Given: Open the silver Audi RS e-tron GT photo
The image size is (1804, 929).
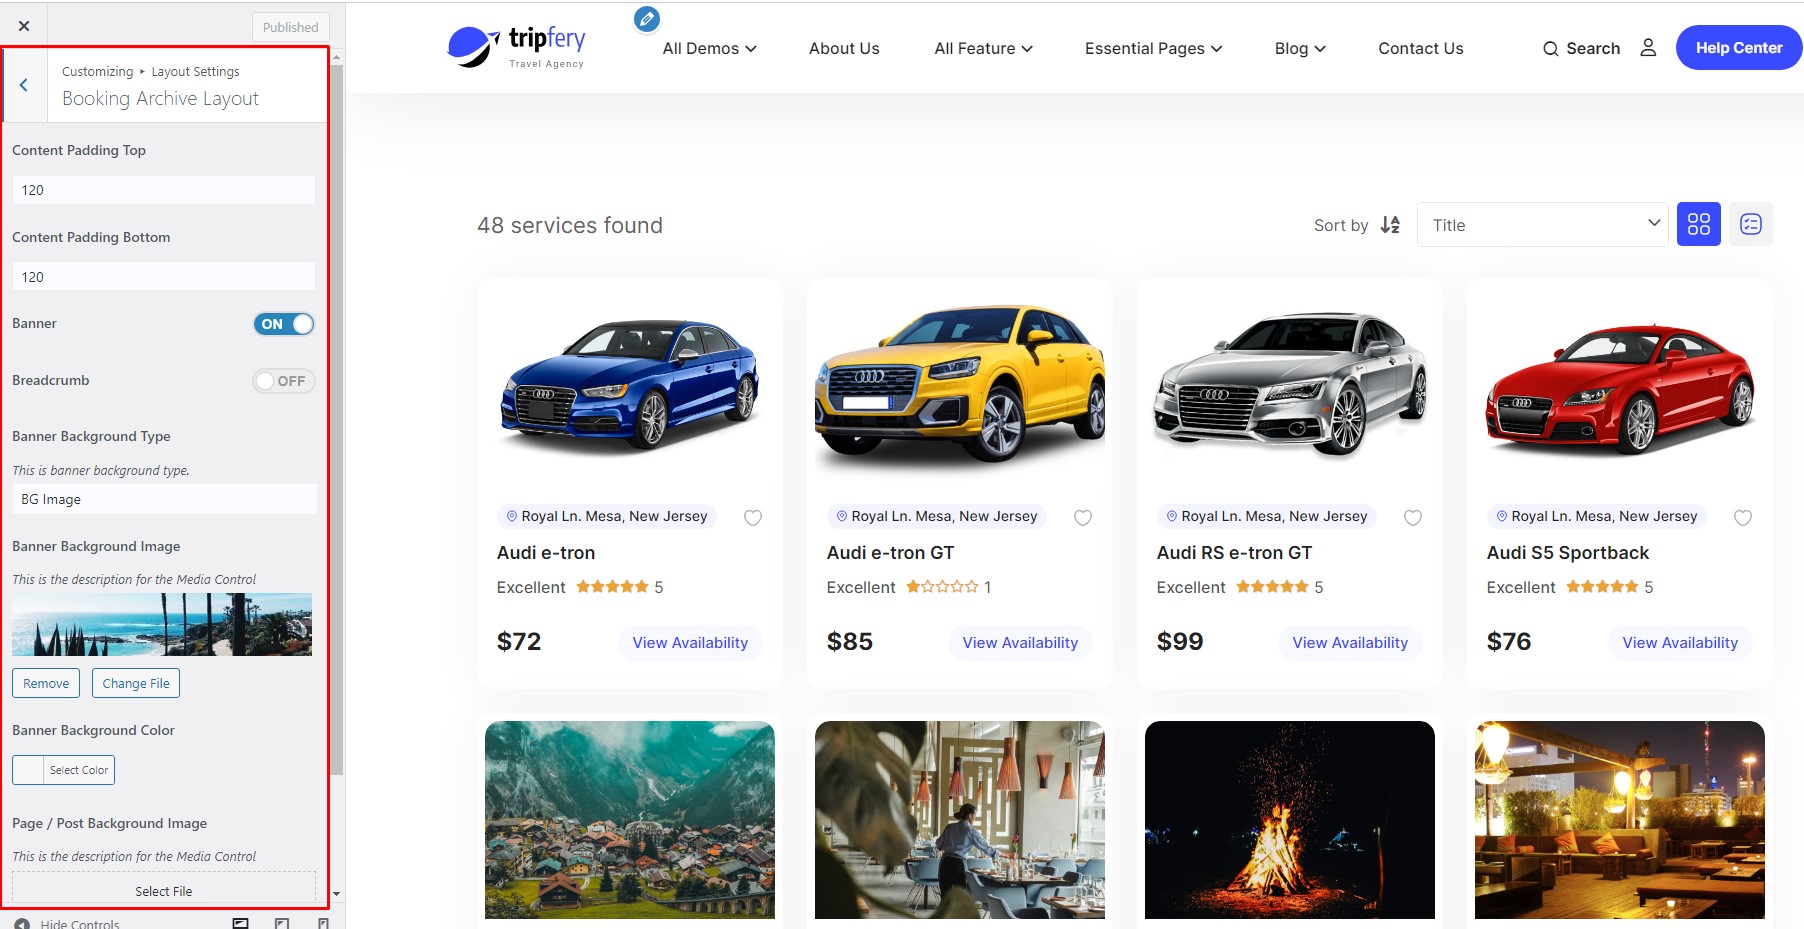Looking at the screenshot, I should tap(1290, 384).
